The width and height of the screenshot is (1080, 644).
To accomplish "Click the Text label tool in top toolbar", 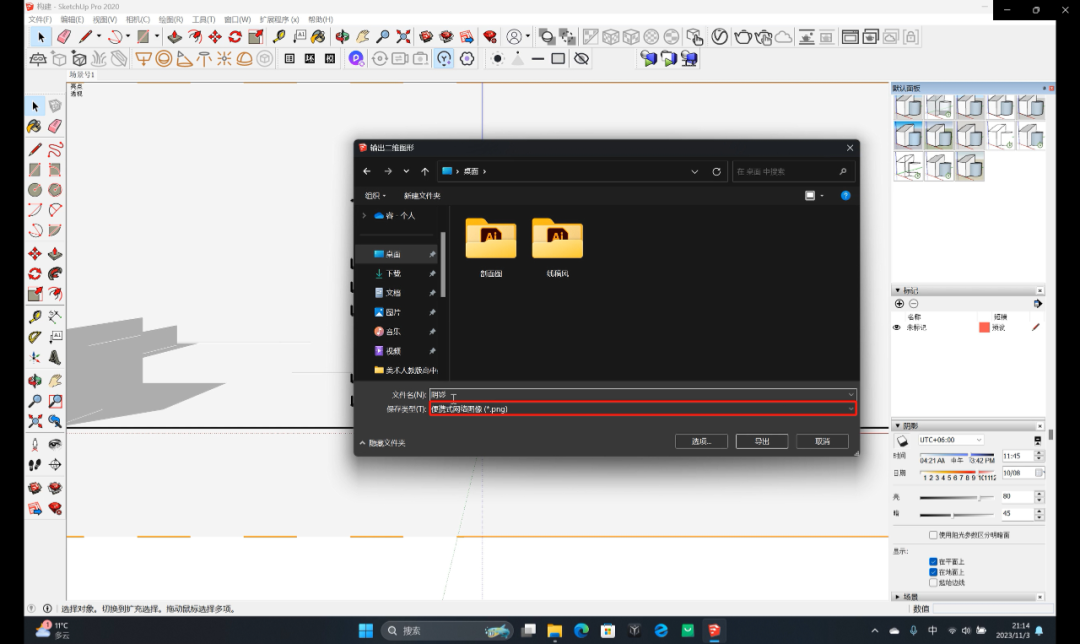I will 299,37.
